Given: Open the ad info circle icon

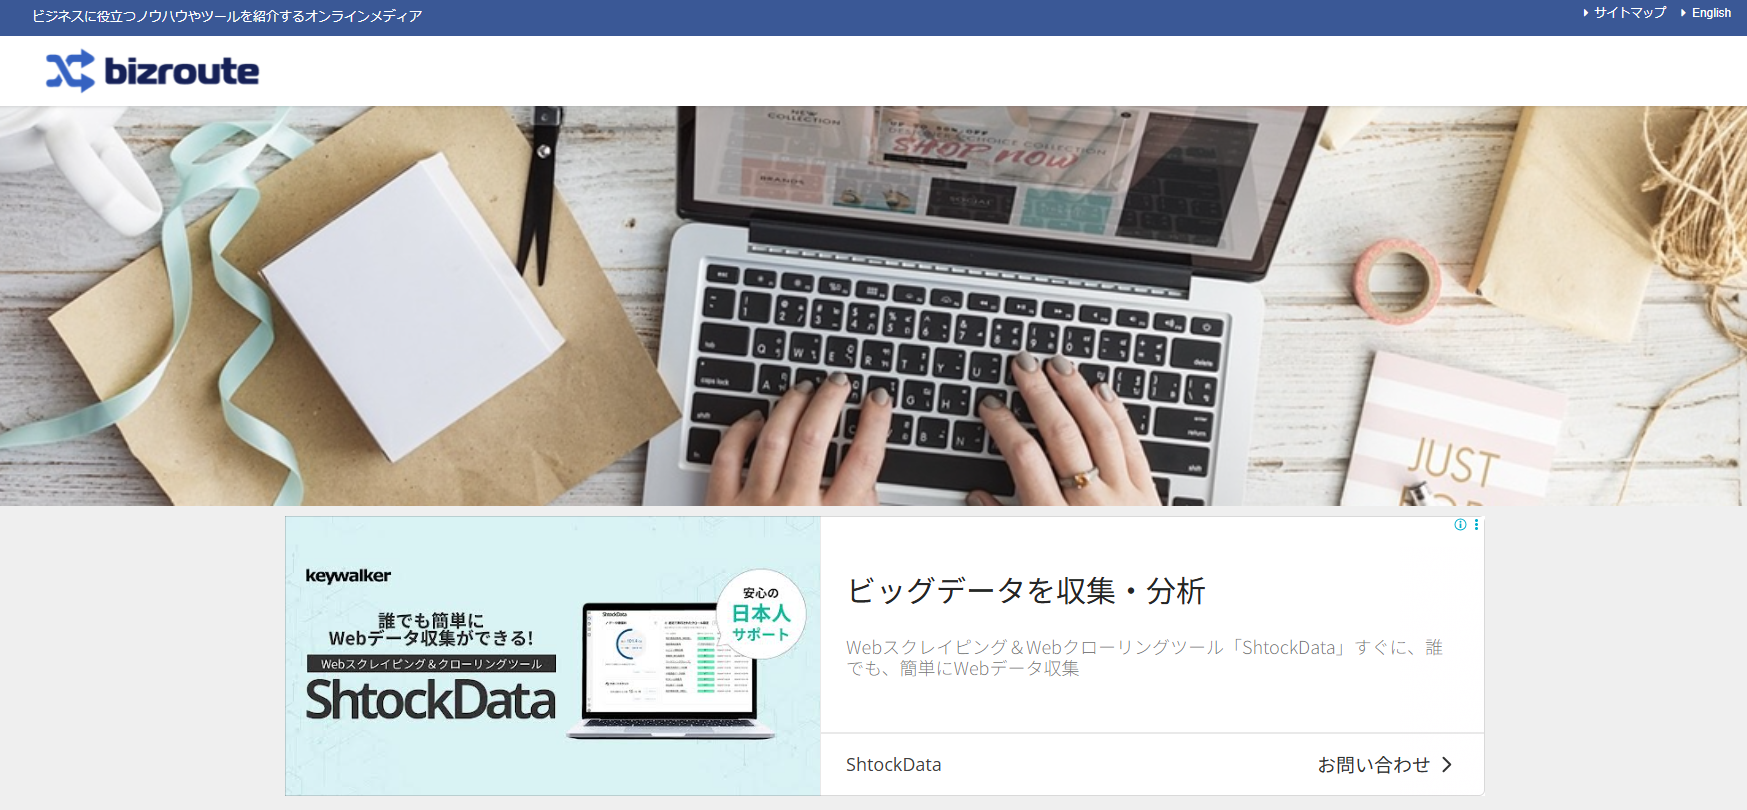Looking at the screenshot, I should pyautogui.click(x=1460, y=525).
